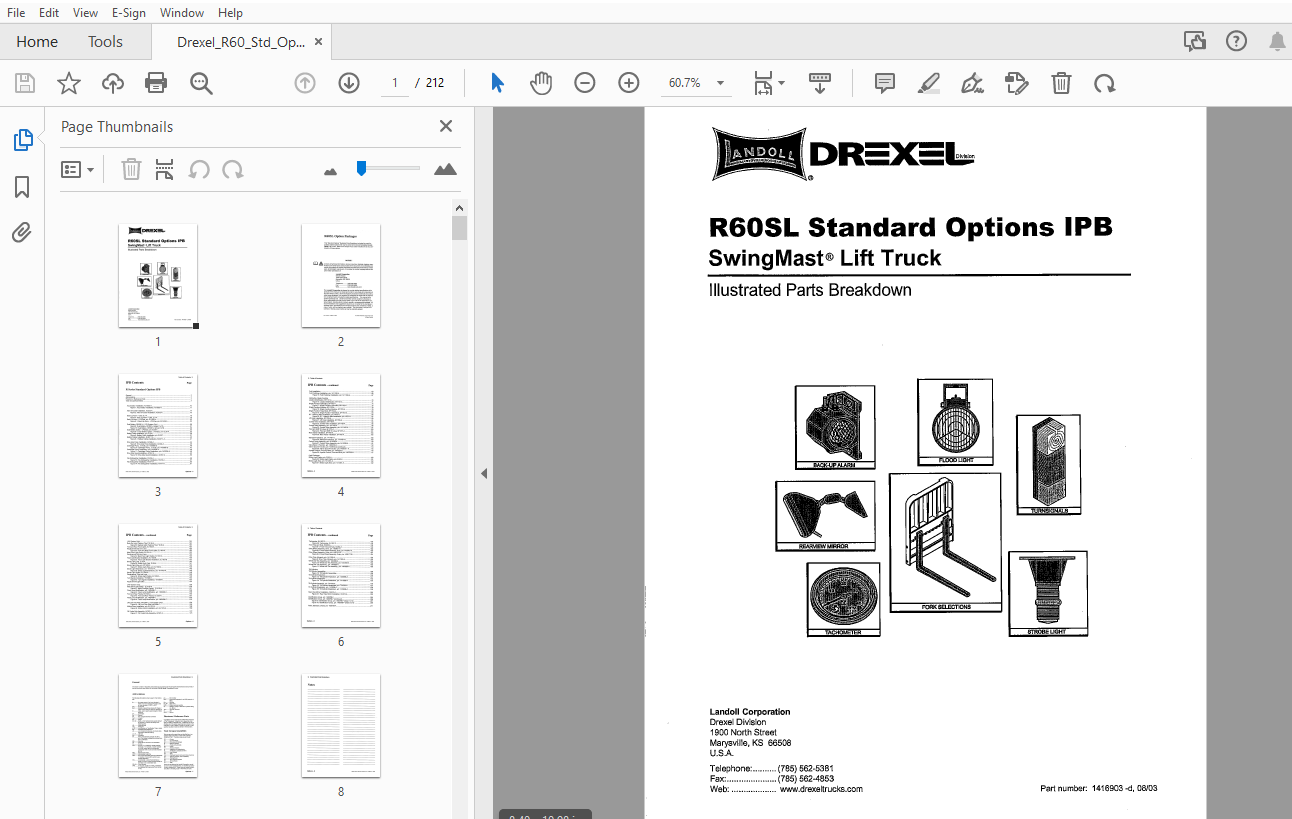Click the Save file icon
Screen dimensions: 1292x819
tap(24, 83)
